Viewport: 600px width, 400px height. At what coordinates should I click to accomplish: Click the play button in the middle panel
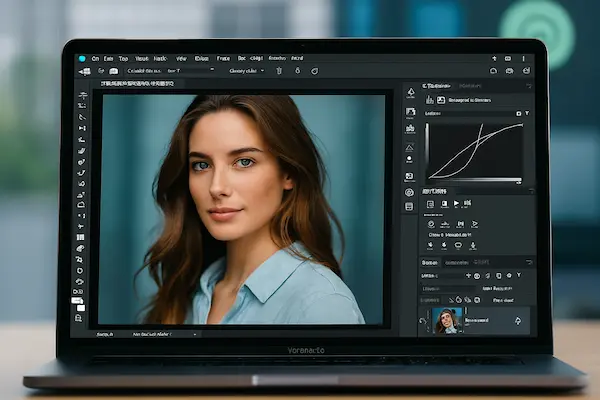pos(456,203)
